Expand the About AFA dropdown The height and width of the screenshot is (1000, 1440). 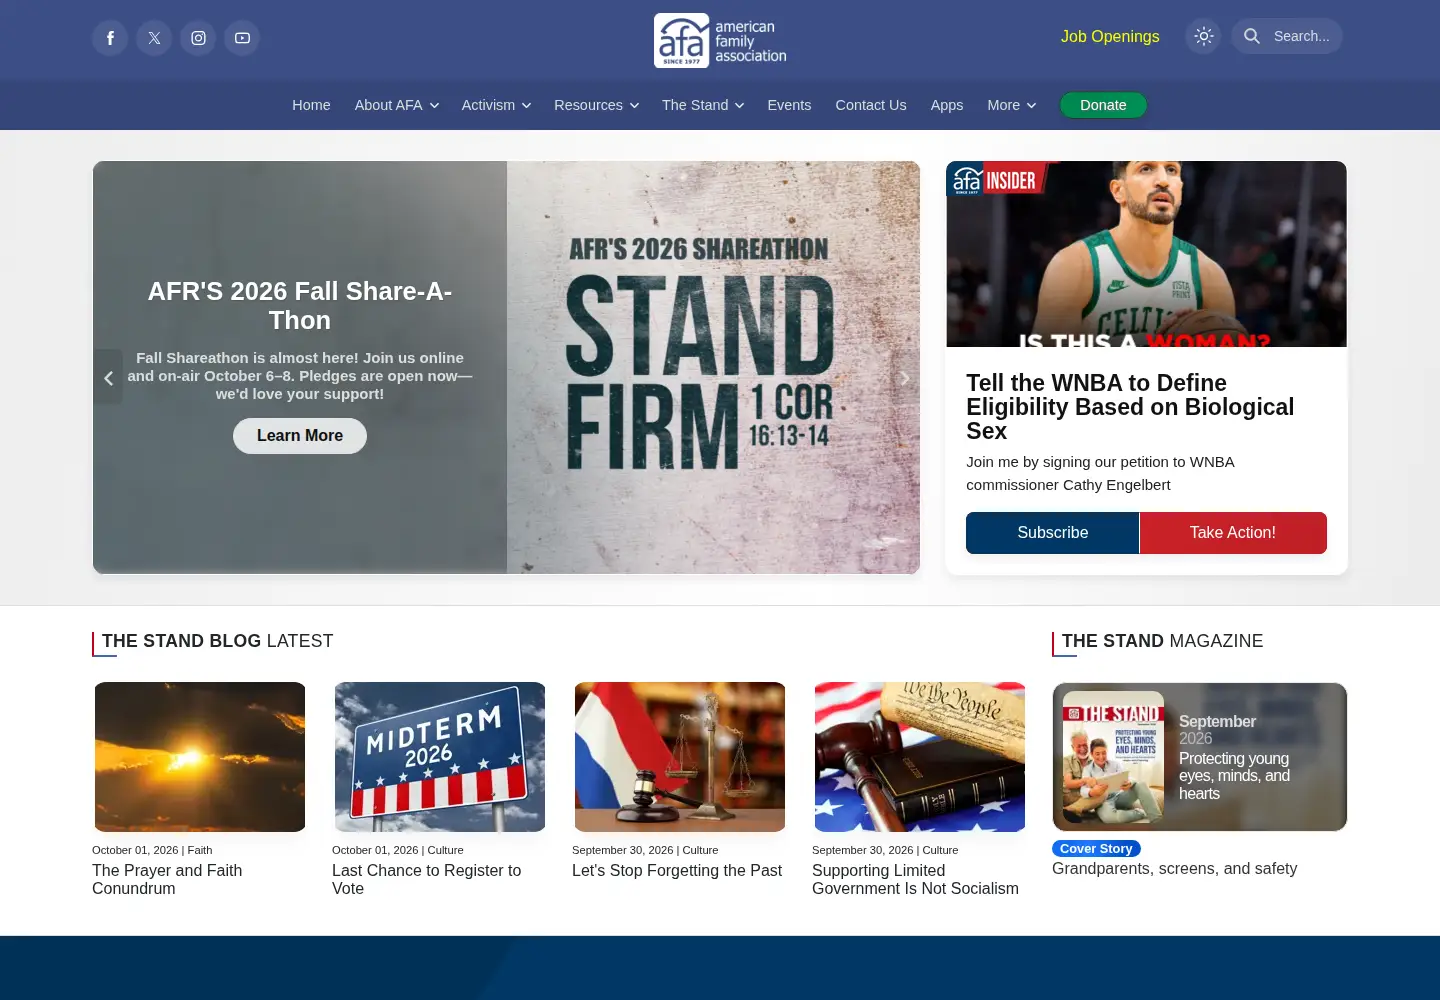pos(397,105)
